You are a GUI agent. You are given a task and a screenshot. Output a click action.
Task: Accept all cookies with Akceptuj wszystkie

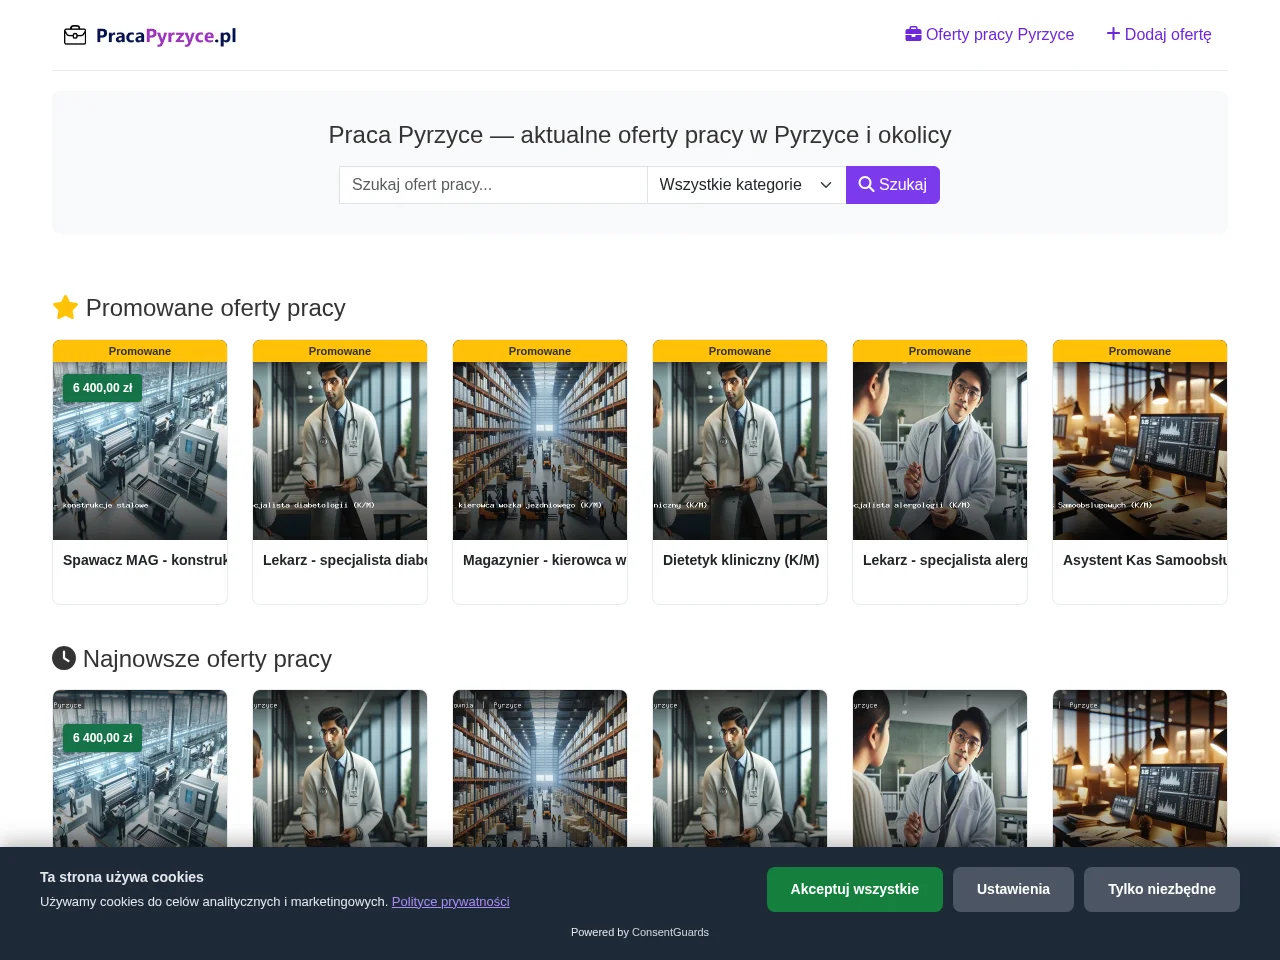[x=855, y=889]
